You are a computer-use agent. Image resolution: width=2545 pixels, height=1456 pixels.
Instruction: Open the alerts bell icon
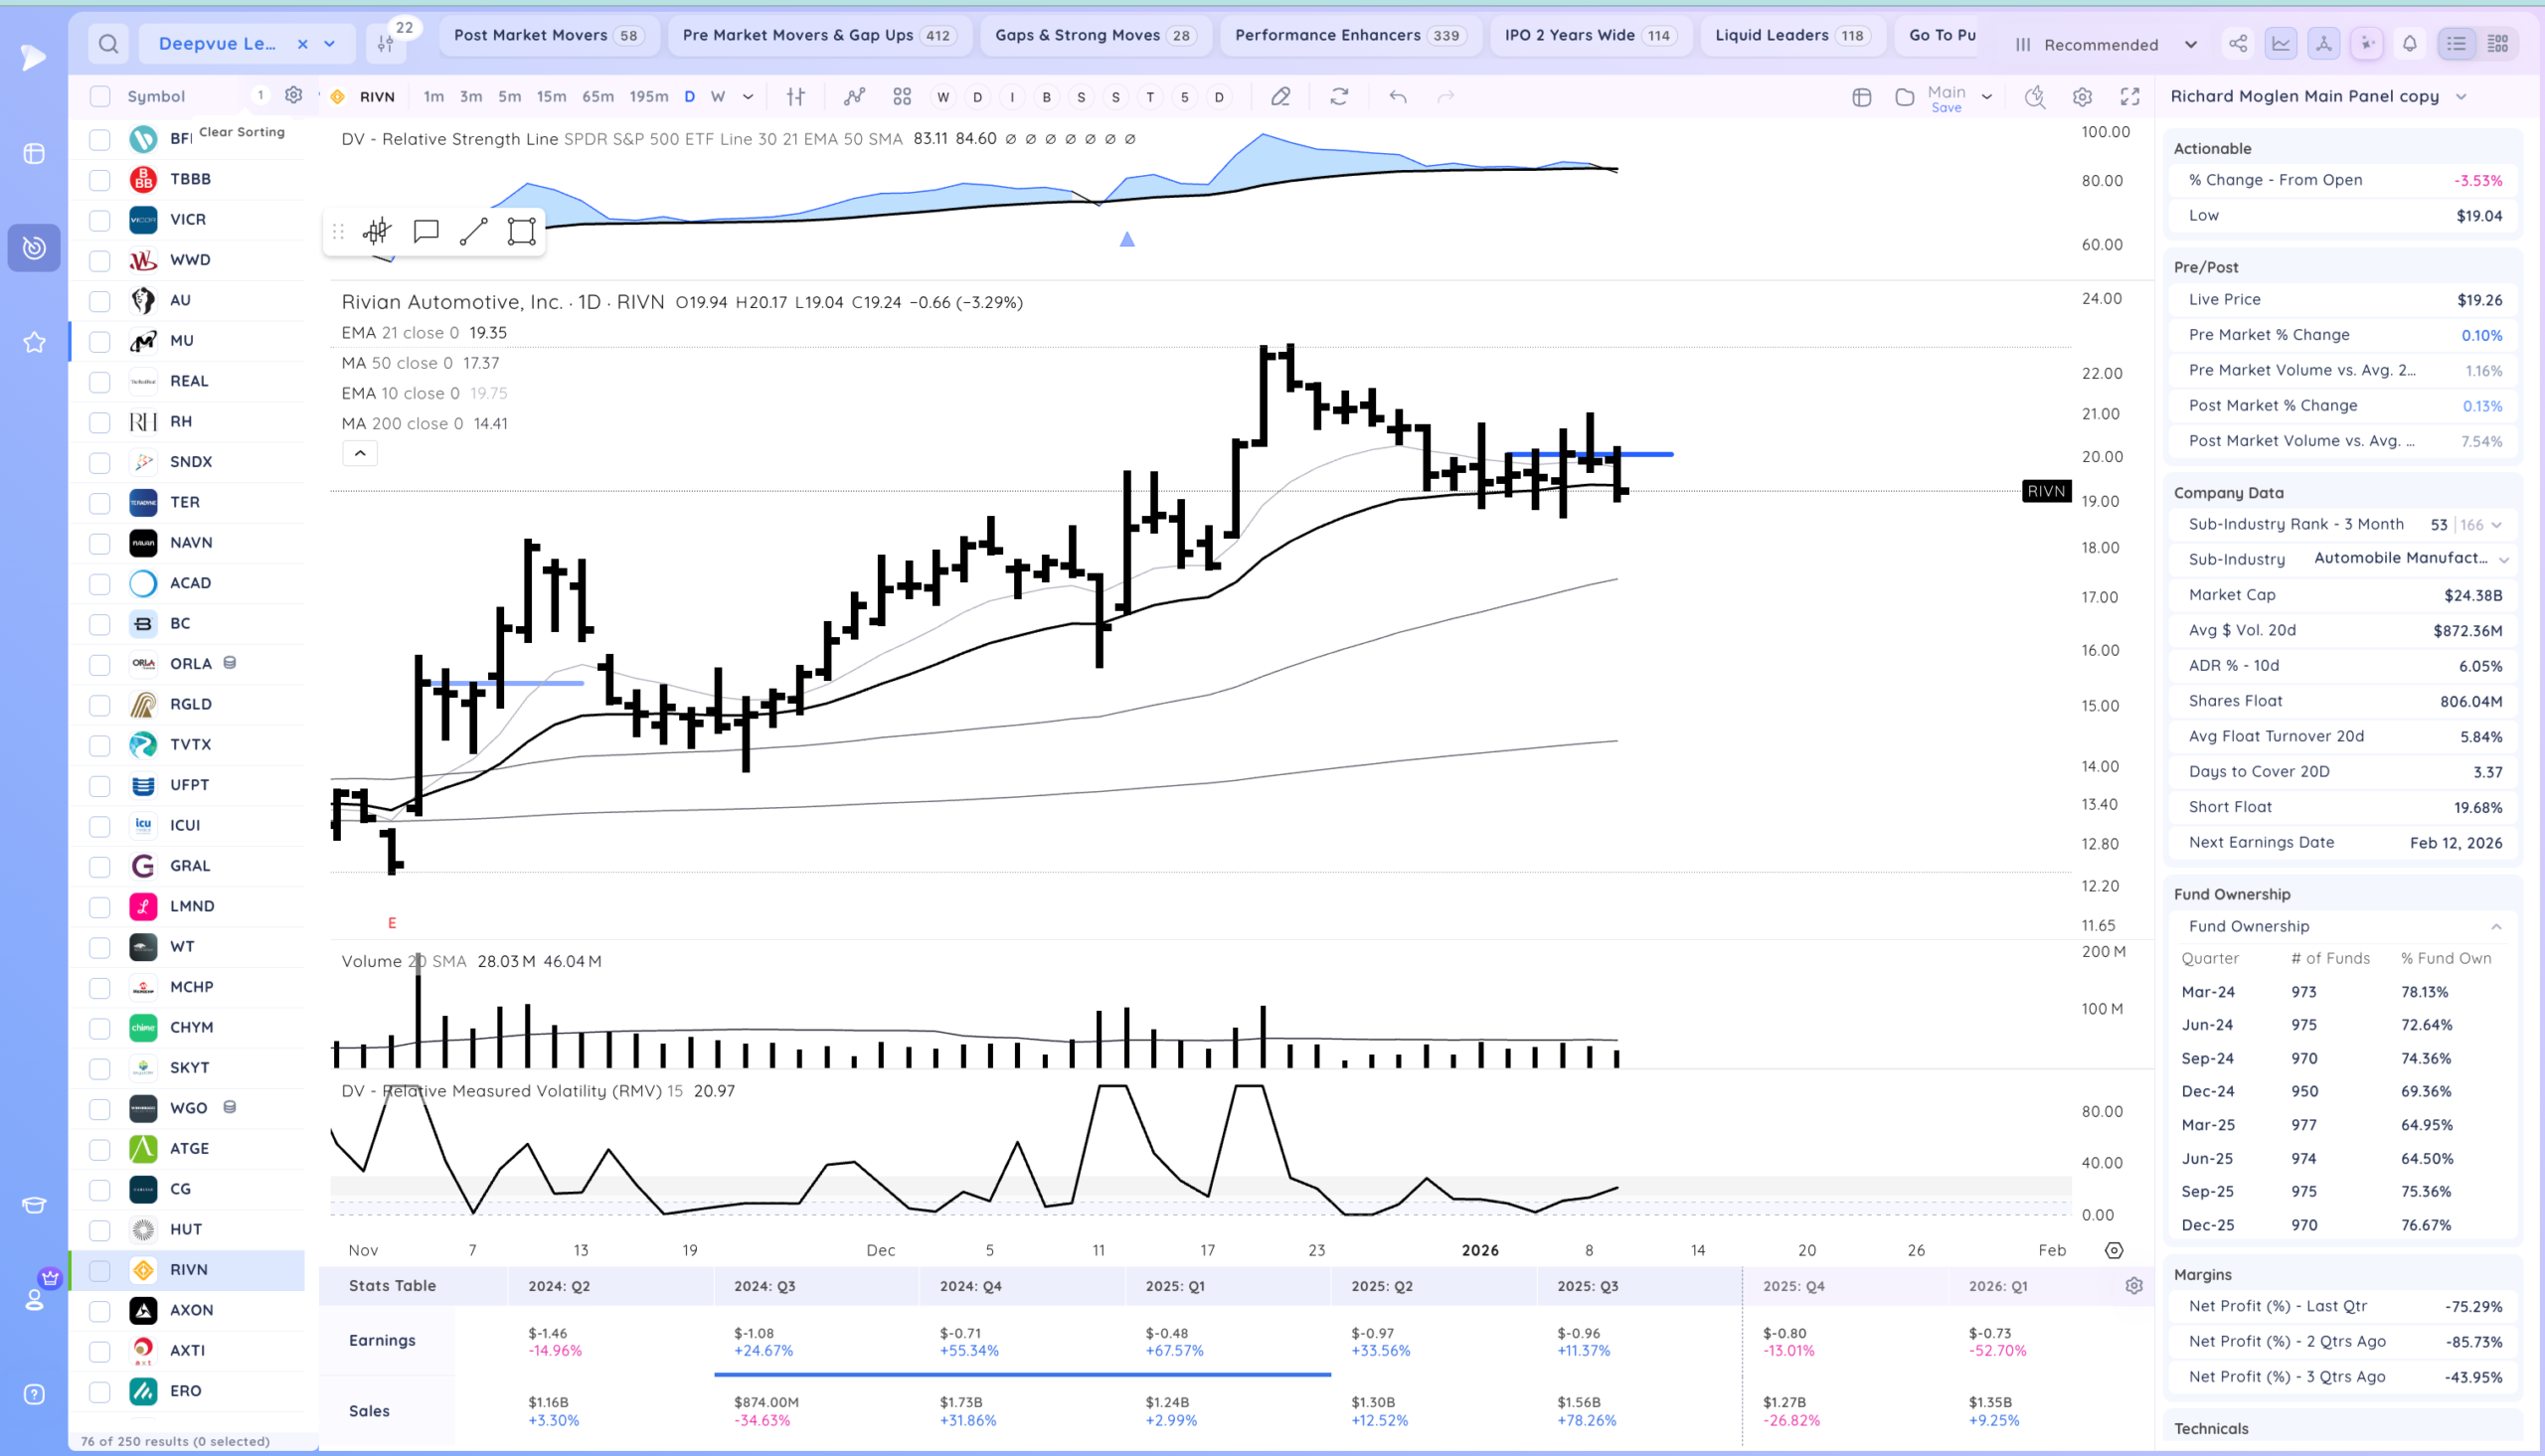2410,44
